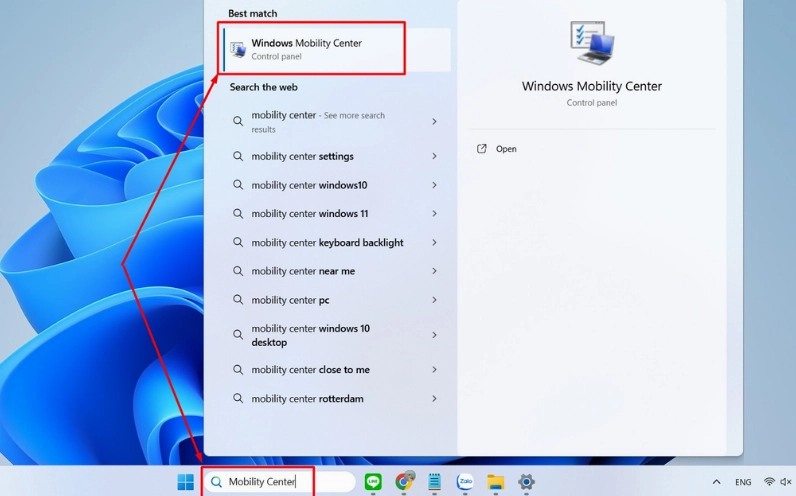Select 'mobility center windows 11' suggestion

click(336, 214)
